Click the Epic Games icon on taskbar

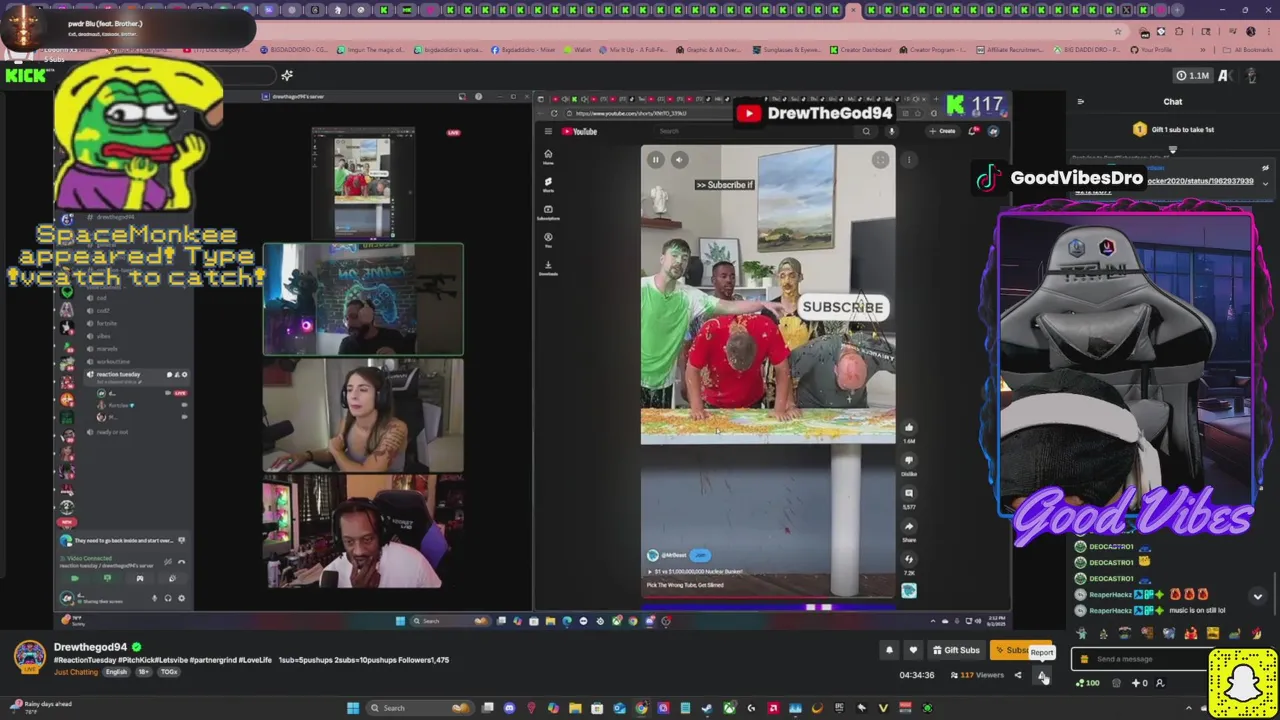pyautogui.click(x=839, y=708)
